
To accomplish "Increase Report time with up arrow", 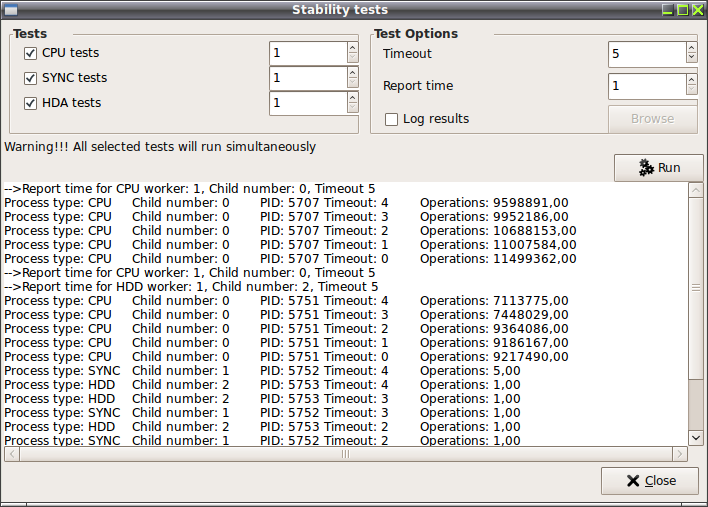I will point(691,80).
